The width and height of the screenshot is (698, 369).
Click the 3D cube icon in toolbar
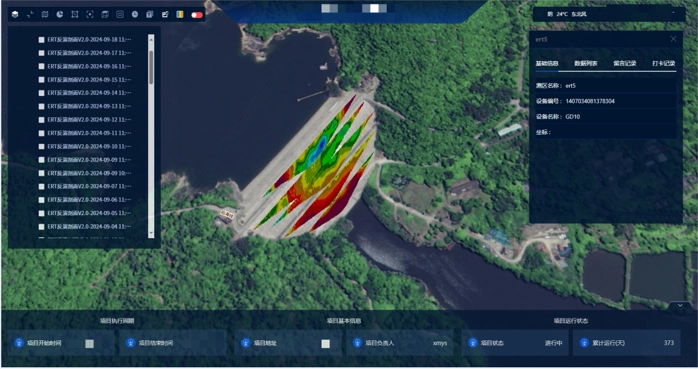click(15, 14)
